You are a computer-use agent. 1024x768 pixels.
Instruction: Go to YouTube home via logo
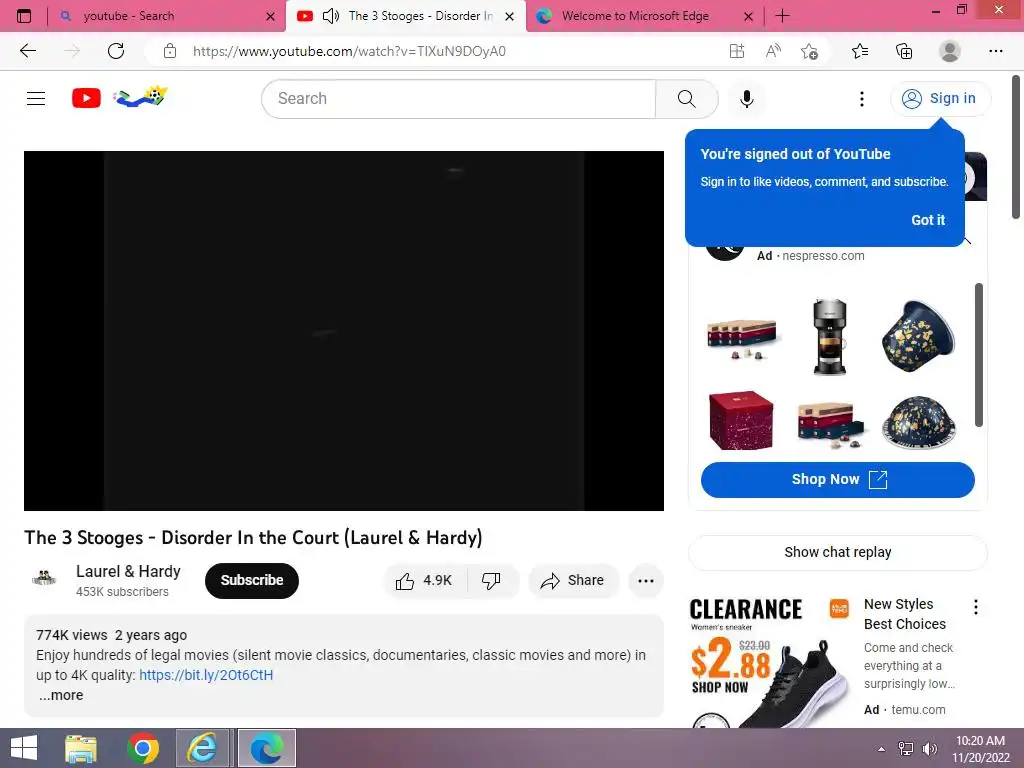pyautogui.click(x=86, y=98)
